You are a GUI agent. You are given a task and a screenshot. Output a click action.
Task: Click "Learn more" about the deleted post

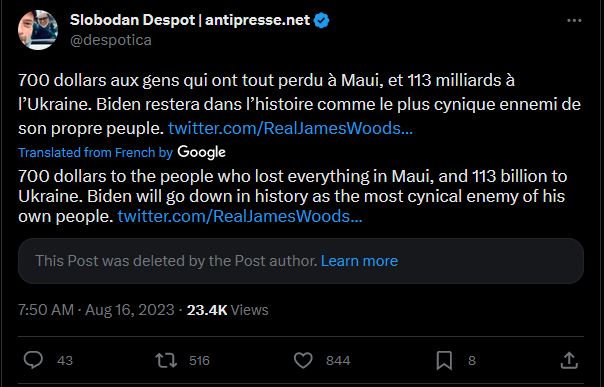pyautogui.click(x=359, y=261)
